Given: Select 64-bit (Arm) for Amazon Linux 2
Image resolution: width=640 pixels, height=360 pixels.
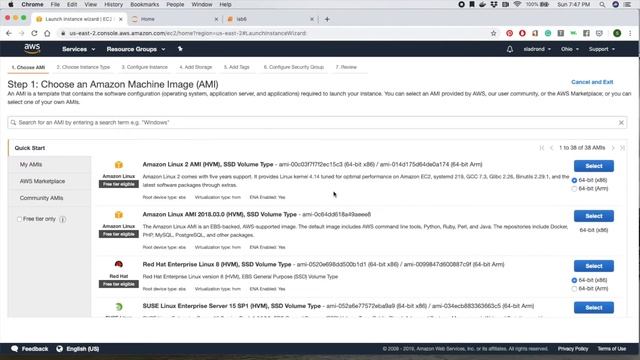Looking at the screenshot, I should pos(574,189).
